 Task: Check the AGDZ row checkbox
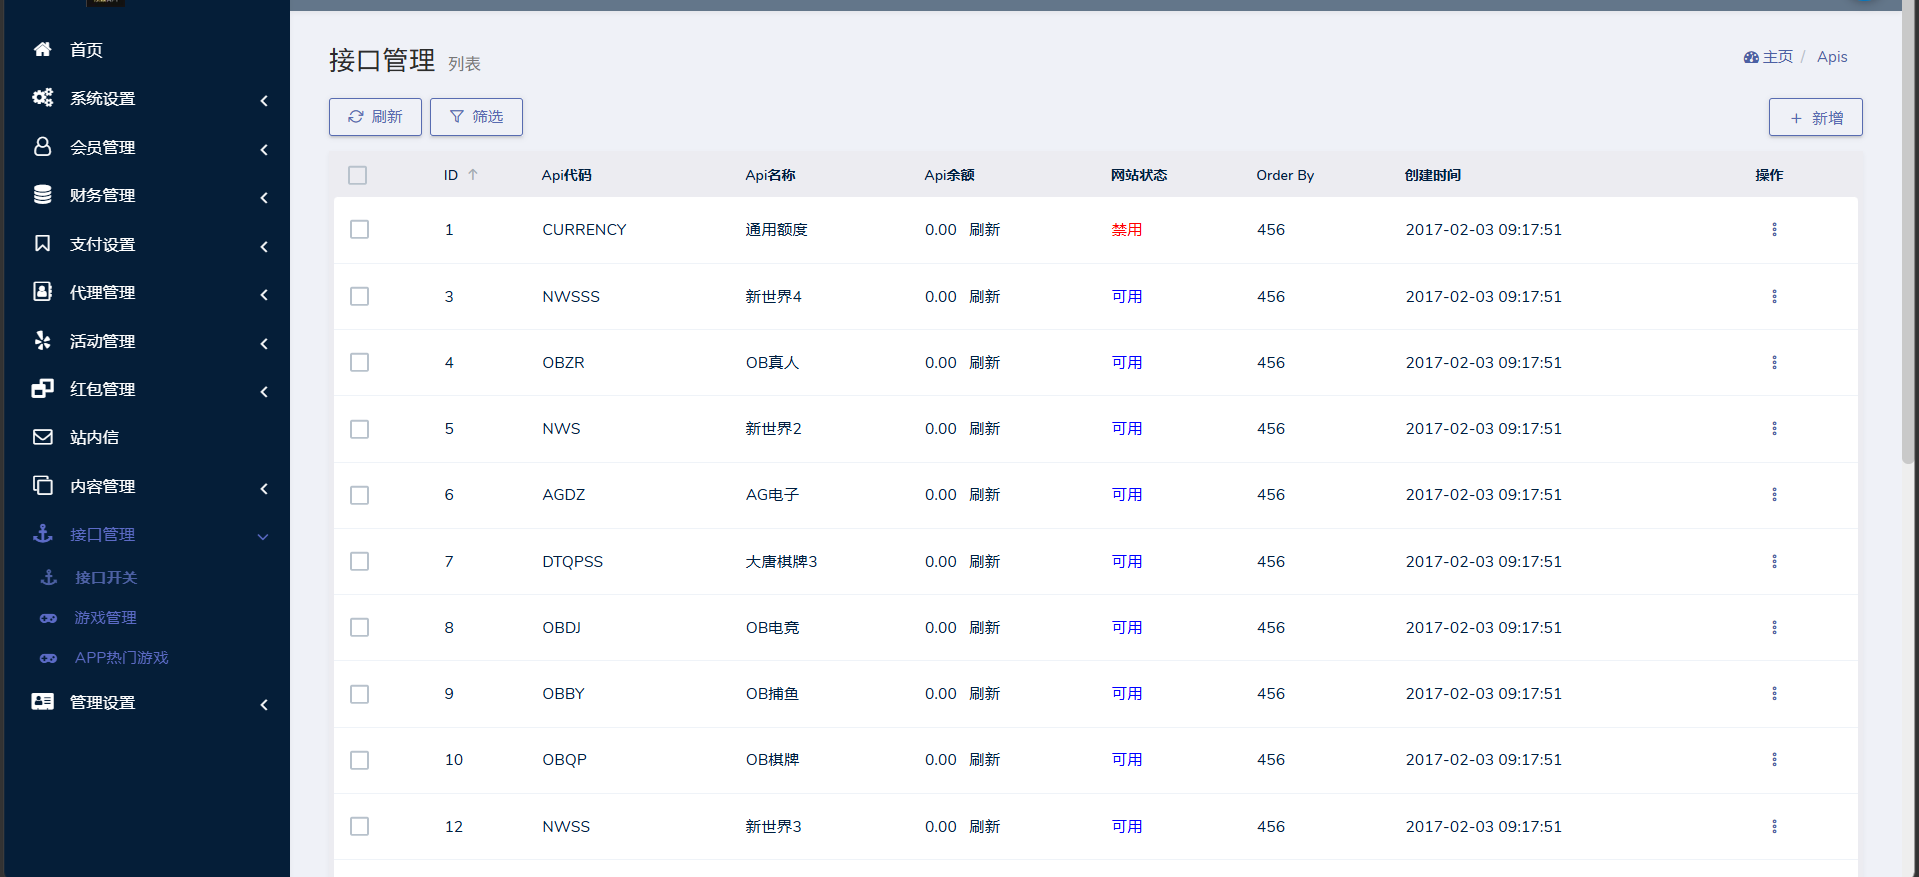coord(359,495)
